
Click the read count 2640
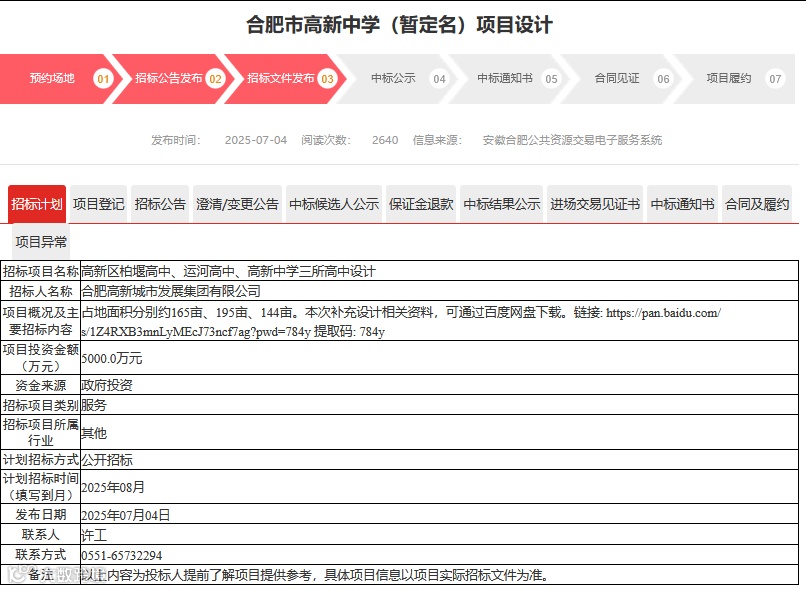[385, 140]
